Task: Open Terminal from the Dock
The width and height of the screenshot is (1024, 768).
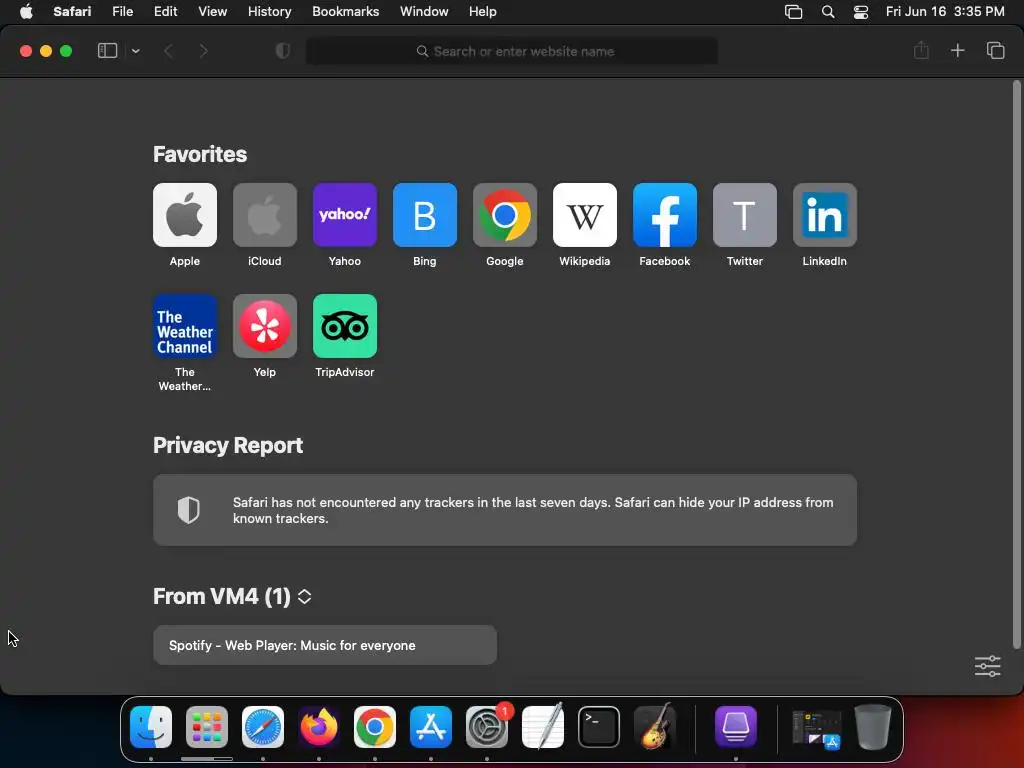Action: point(599,727)
